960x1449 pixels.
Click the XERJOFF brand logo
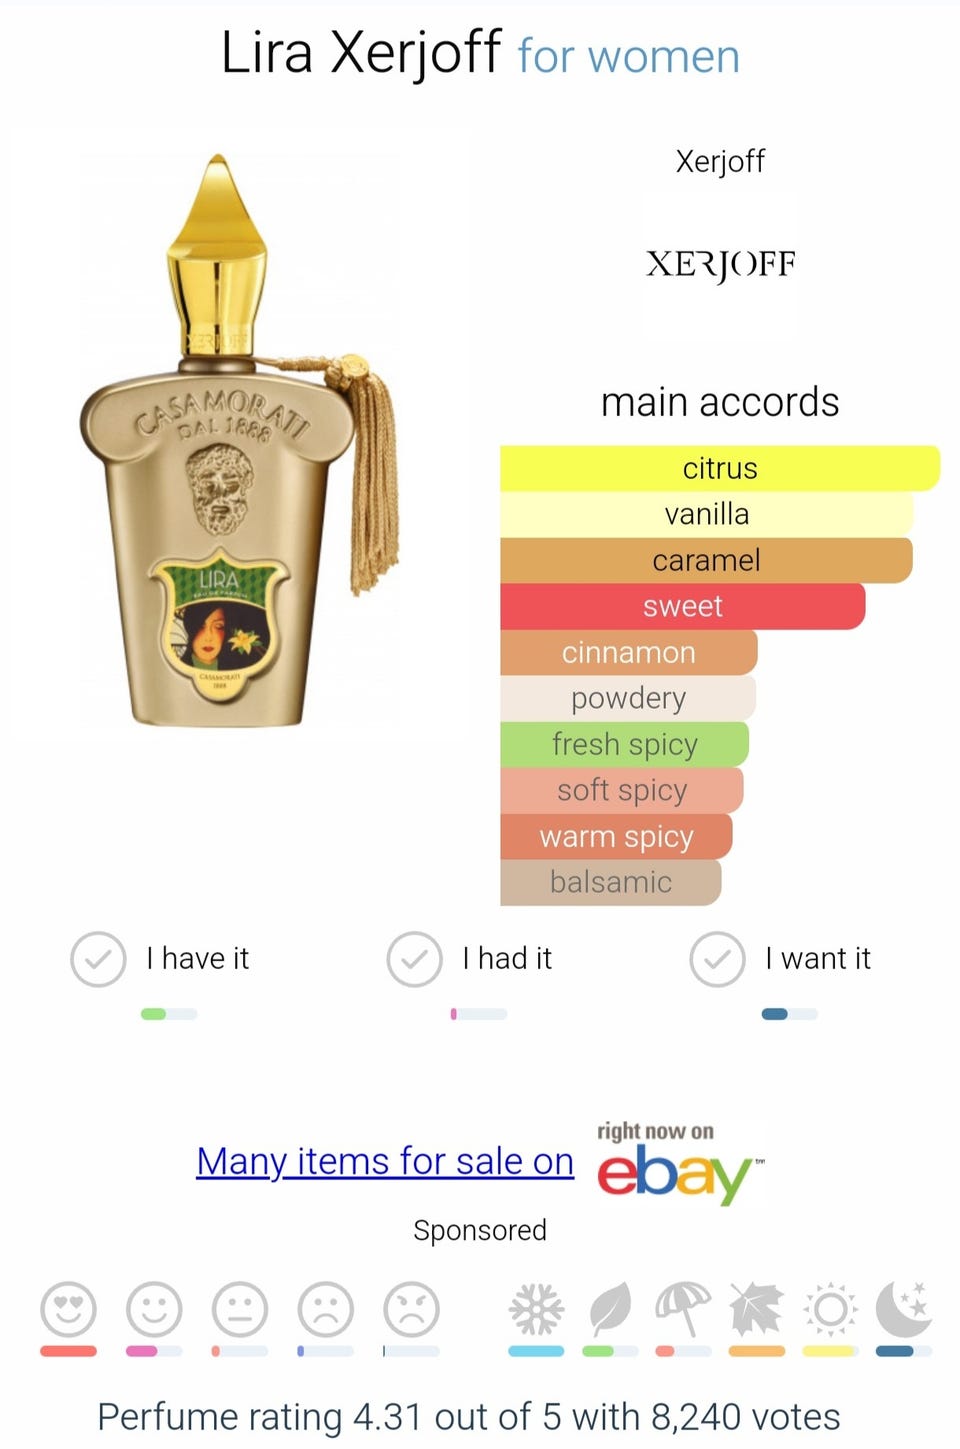tap(720, 264)
